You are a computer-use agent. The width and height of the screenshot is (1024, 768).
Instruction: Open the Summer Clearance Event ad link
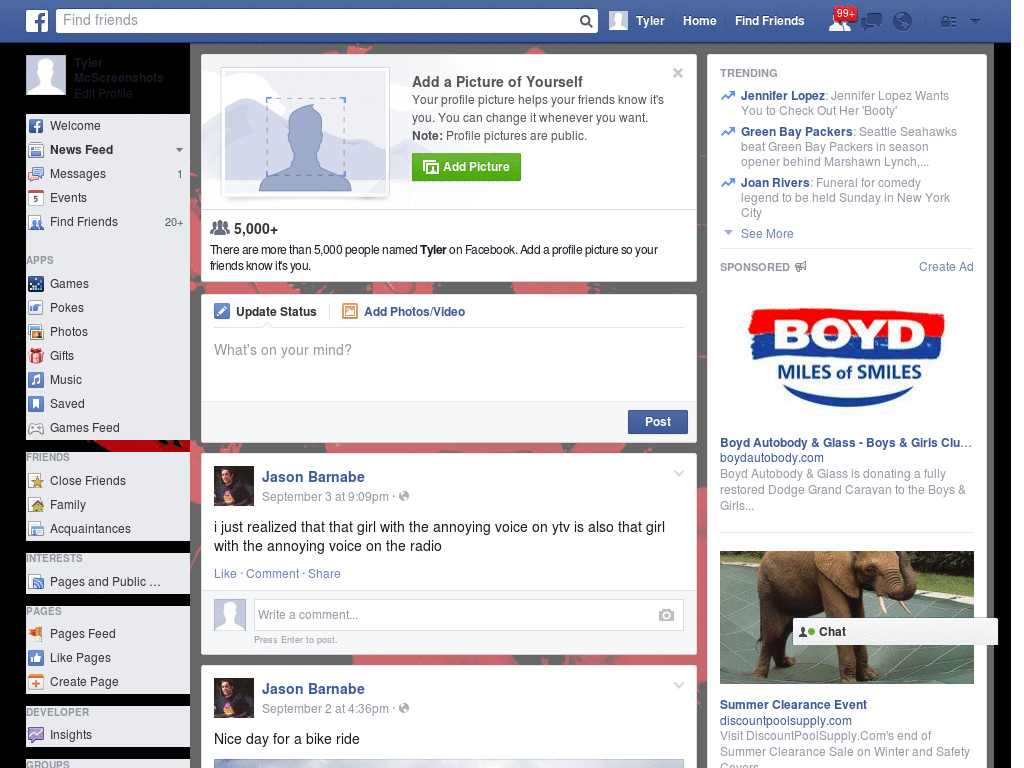(793, 705)
